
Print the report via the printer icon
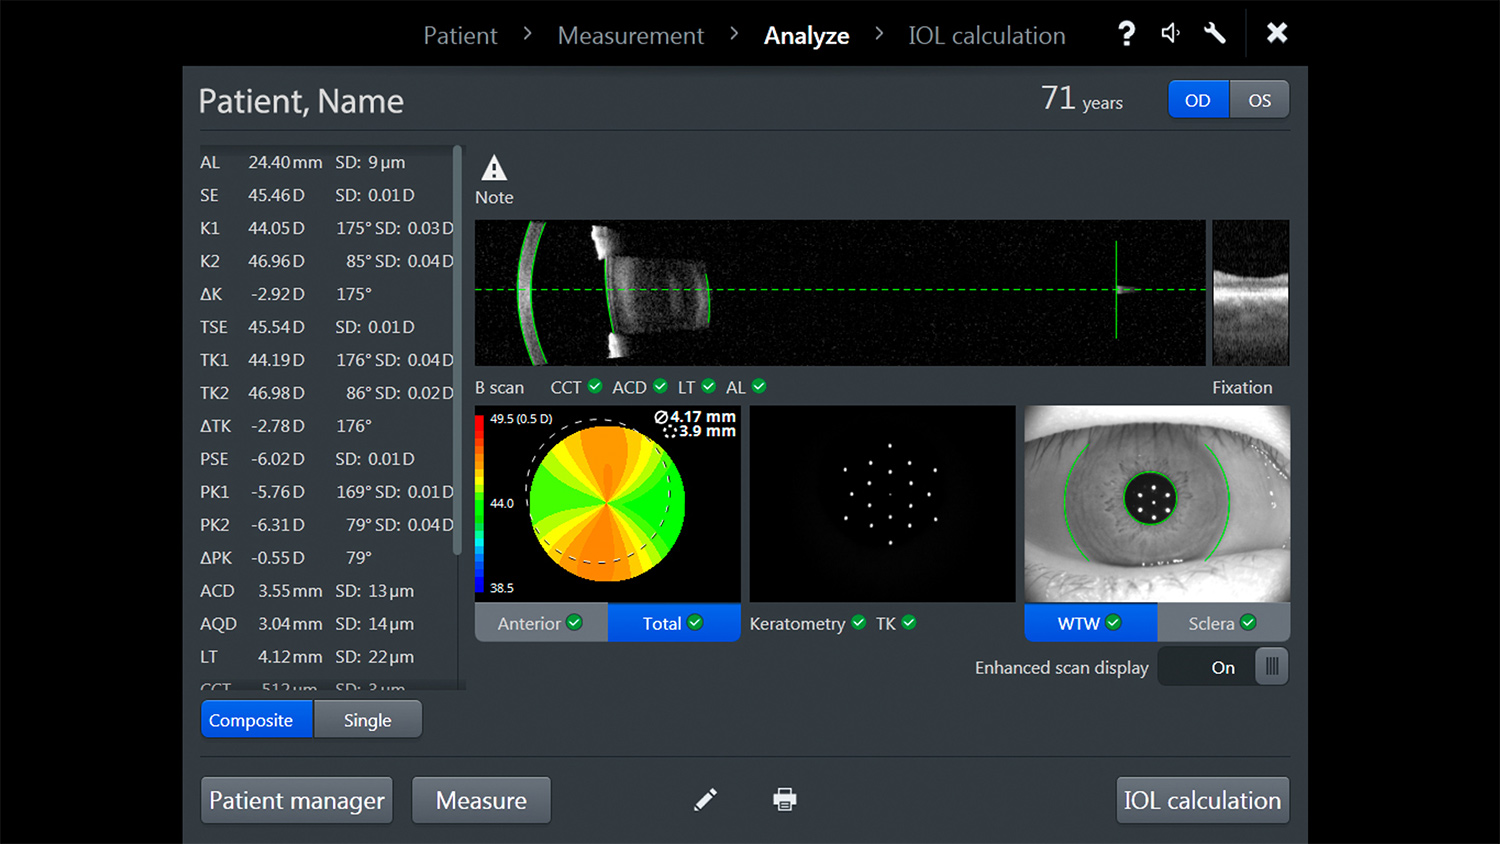[x=785, y=799]
